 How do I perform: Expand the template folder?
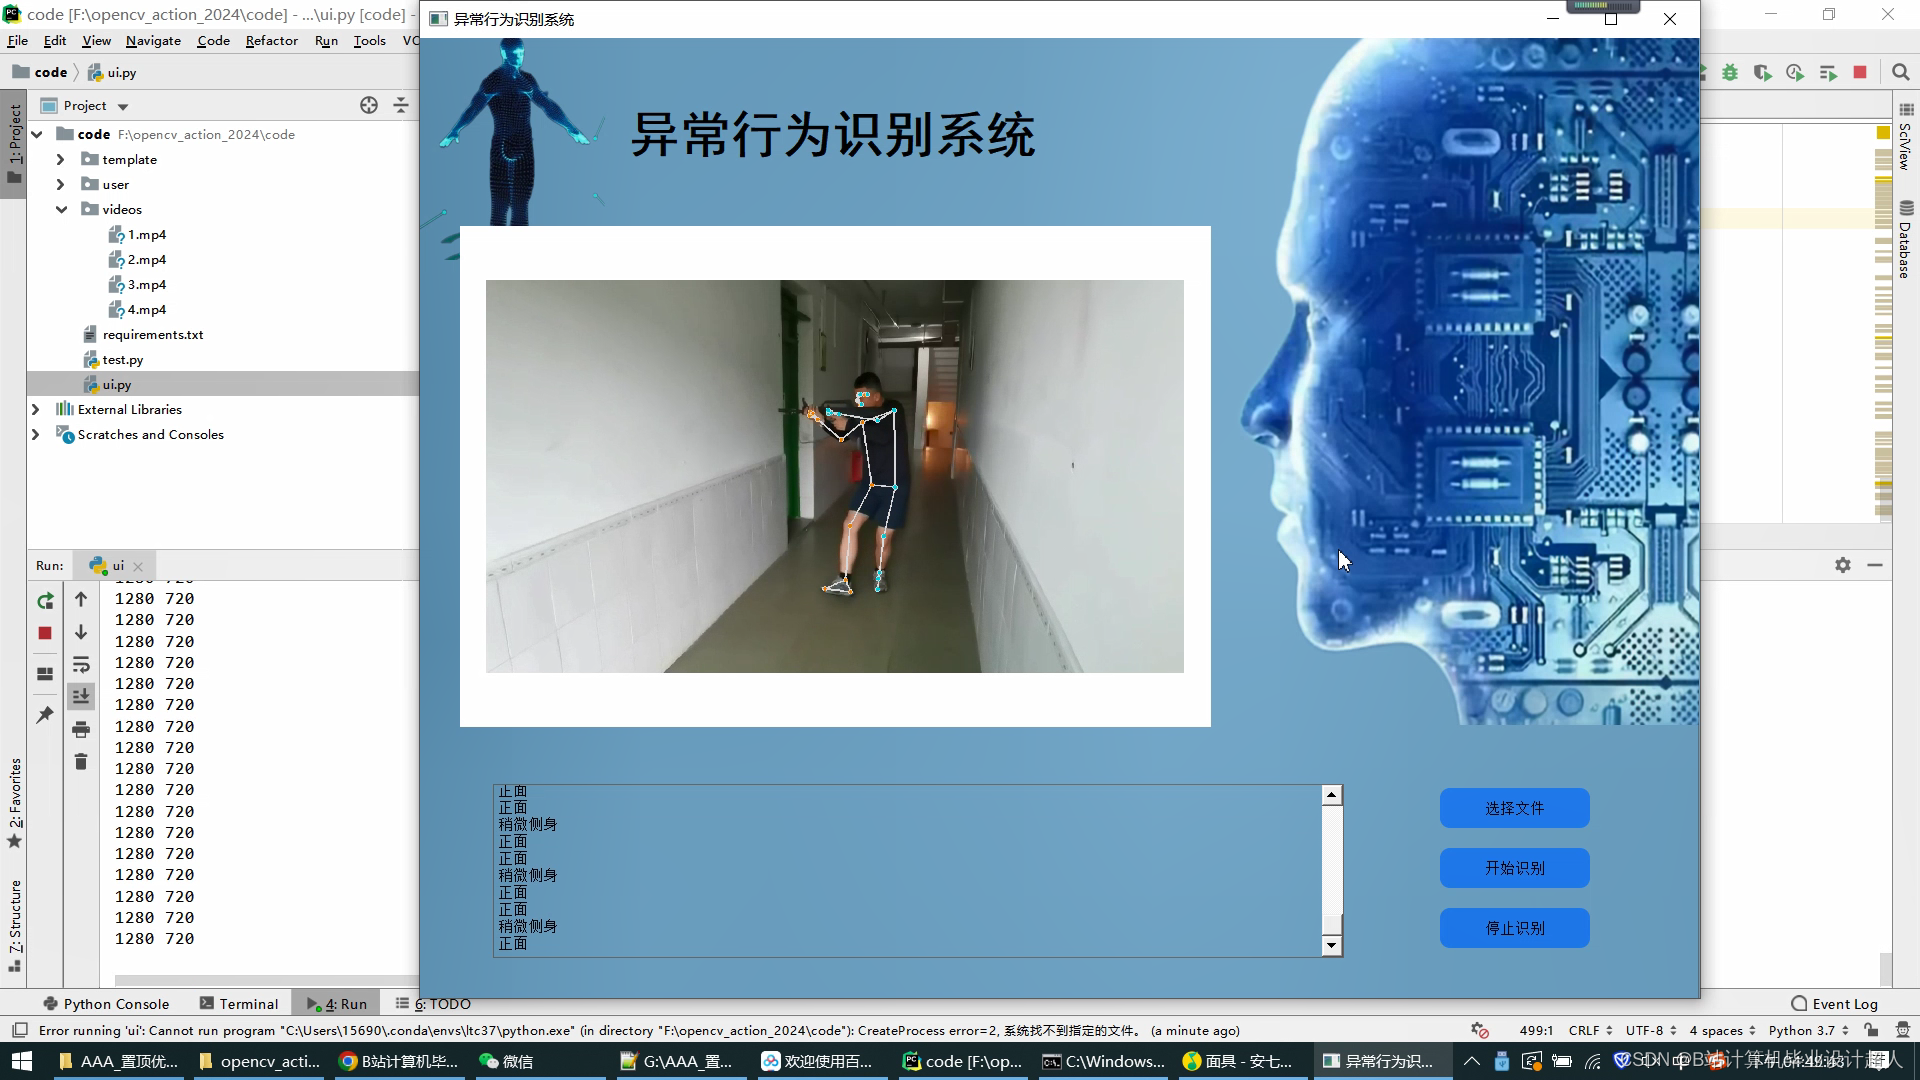(61, 159)
